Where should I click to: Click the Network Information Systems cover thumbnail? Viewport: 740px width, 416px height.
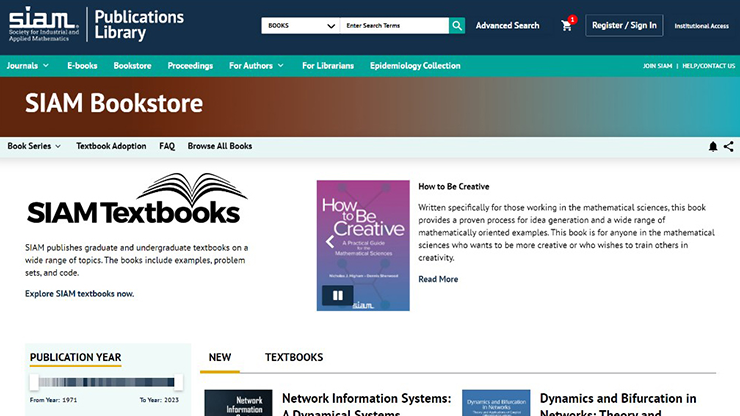238,403
